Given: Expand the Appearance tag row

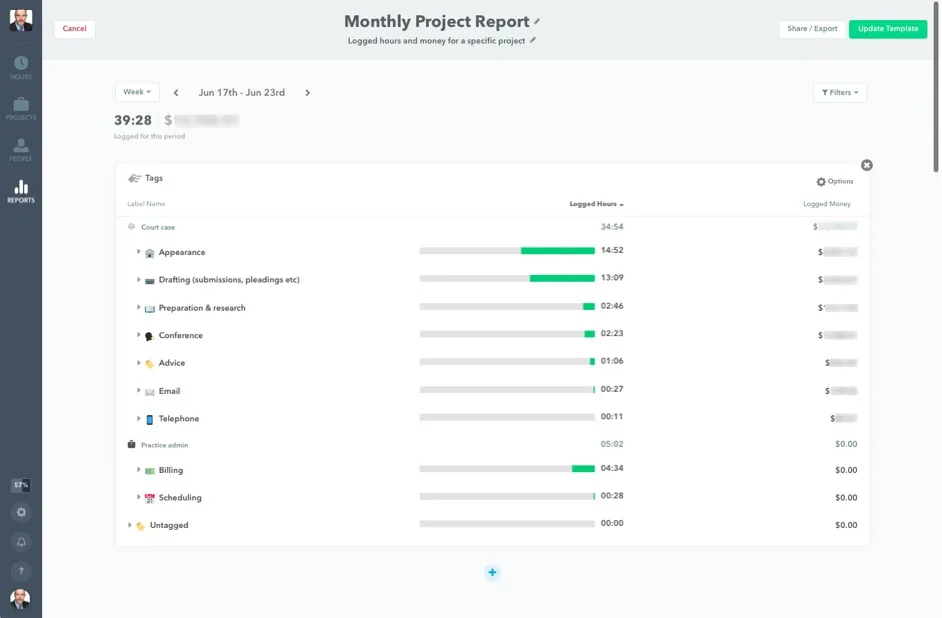Looking at the screenshot, I should (139, 252).
